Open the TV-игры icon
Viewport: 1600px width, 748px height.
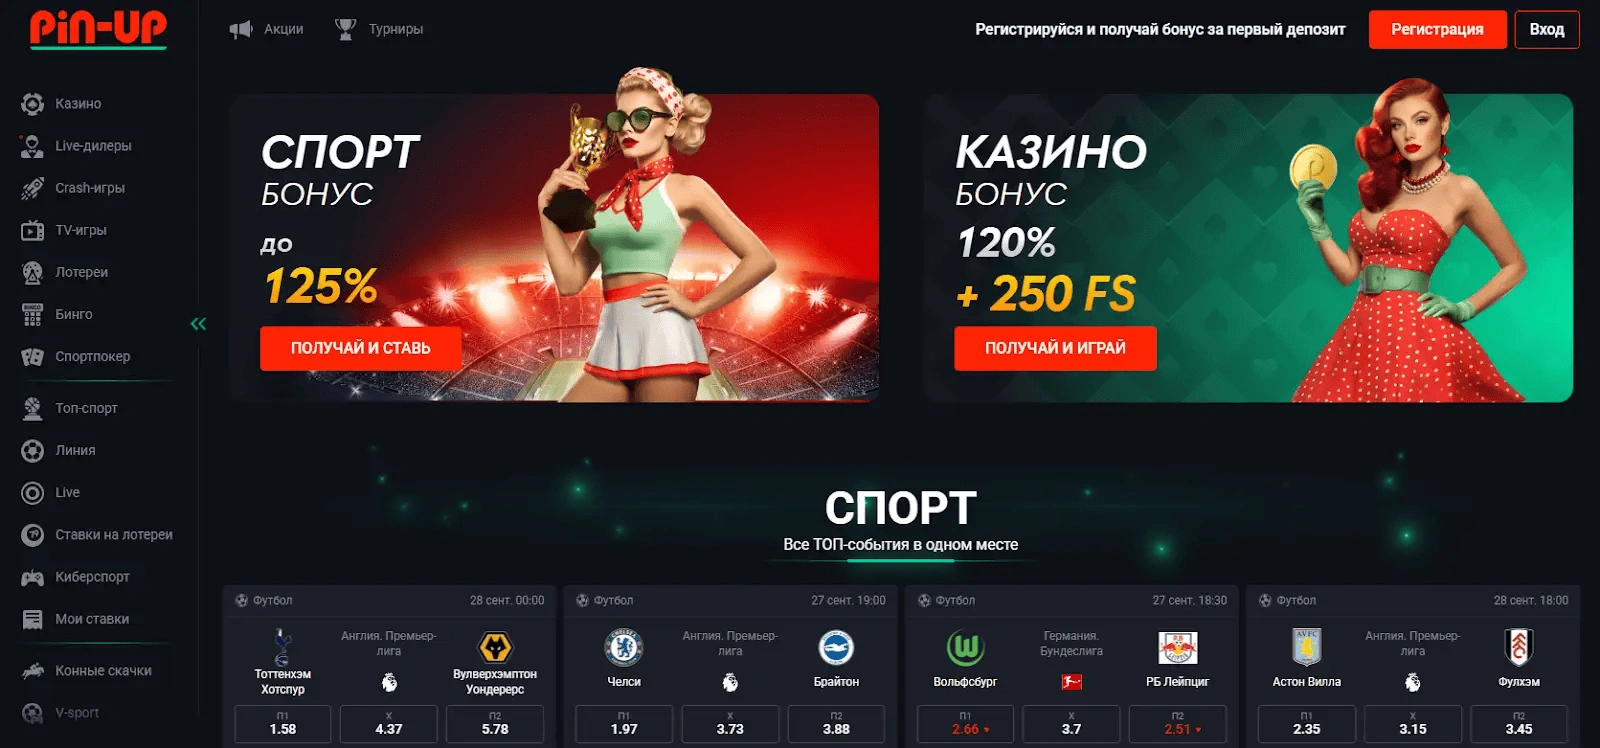tap(32, 230)
